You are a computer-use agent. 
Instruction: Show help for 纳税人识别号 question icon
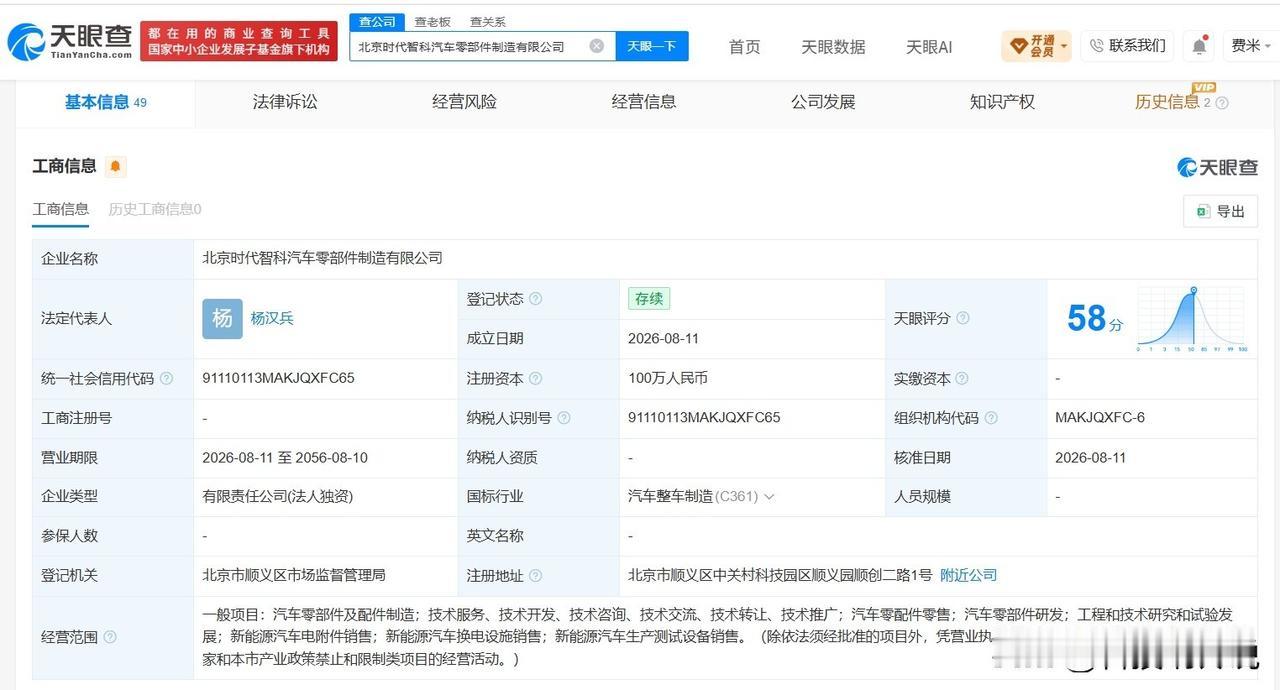(564, 418)
